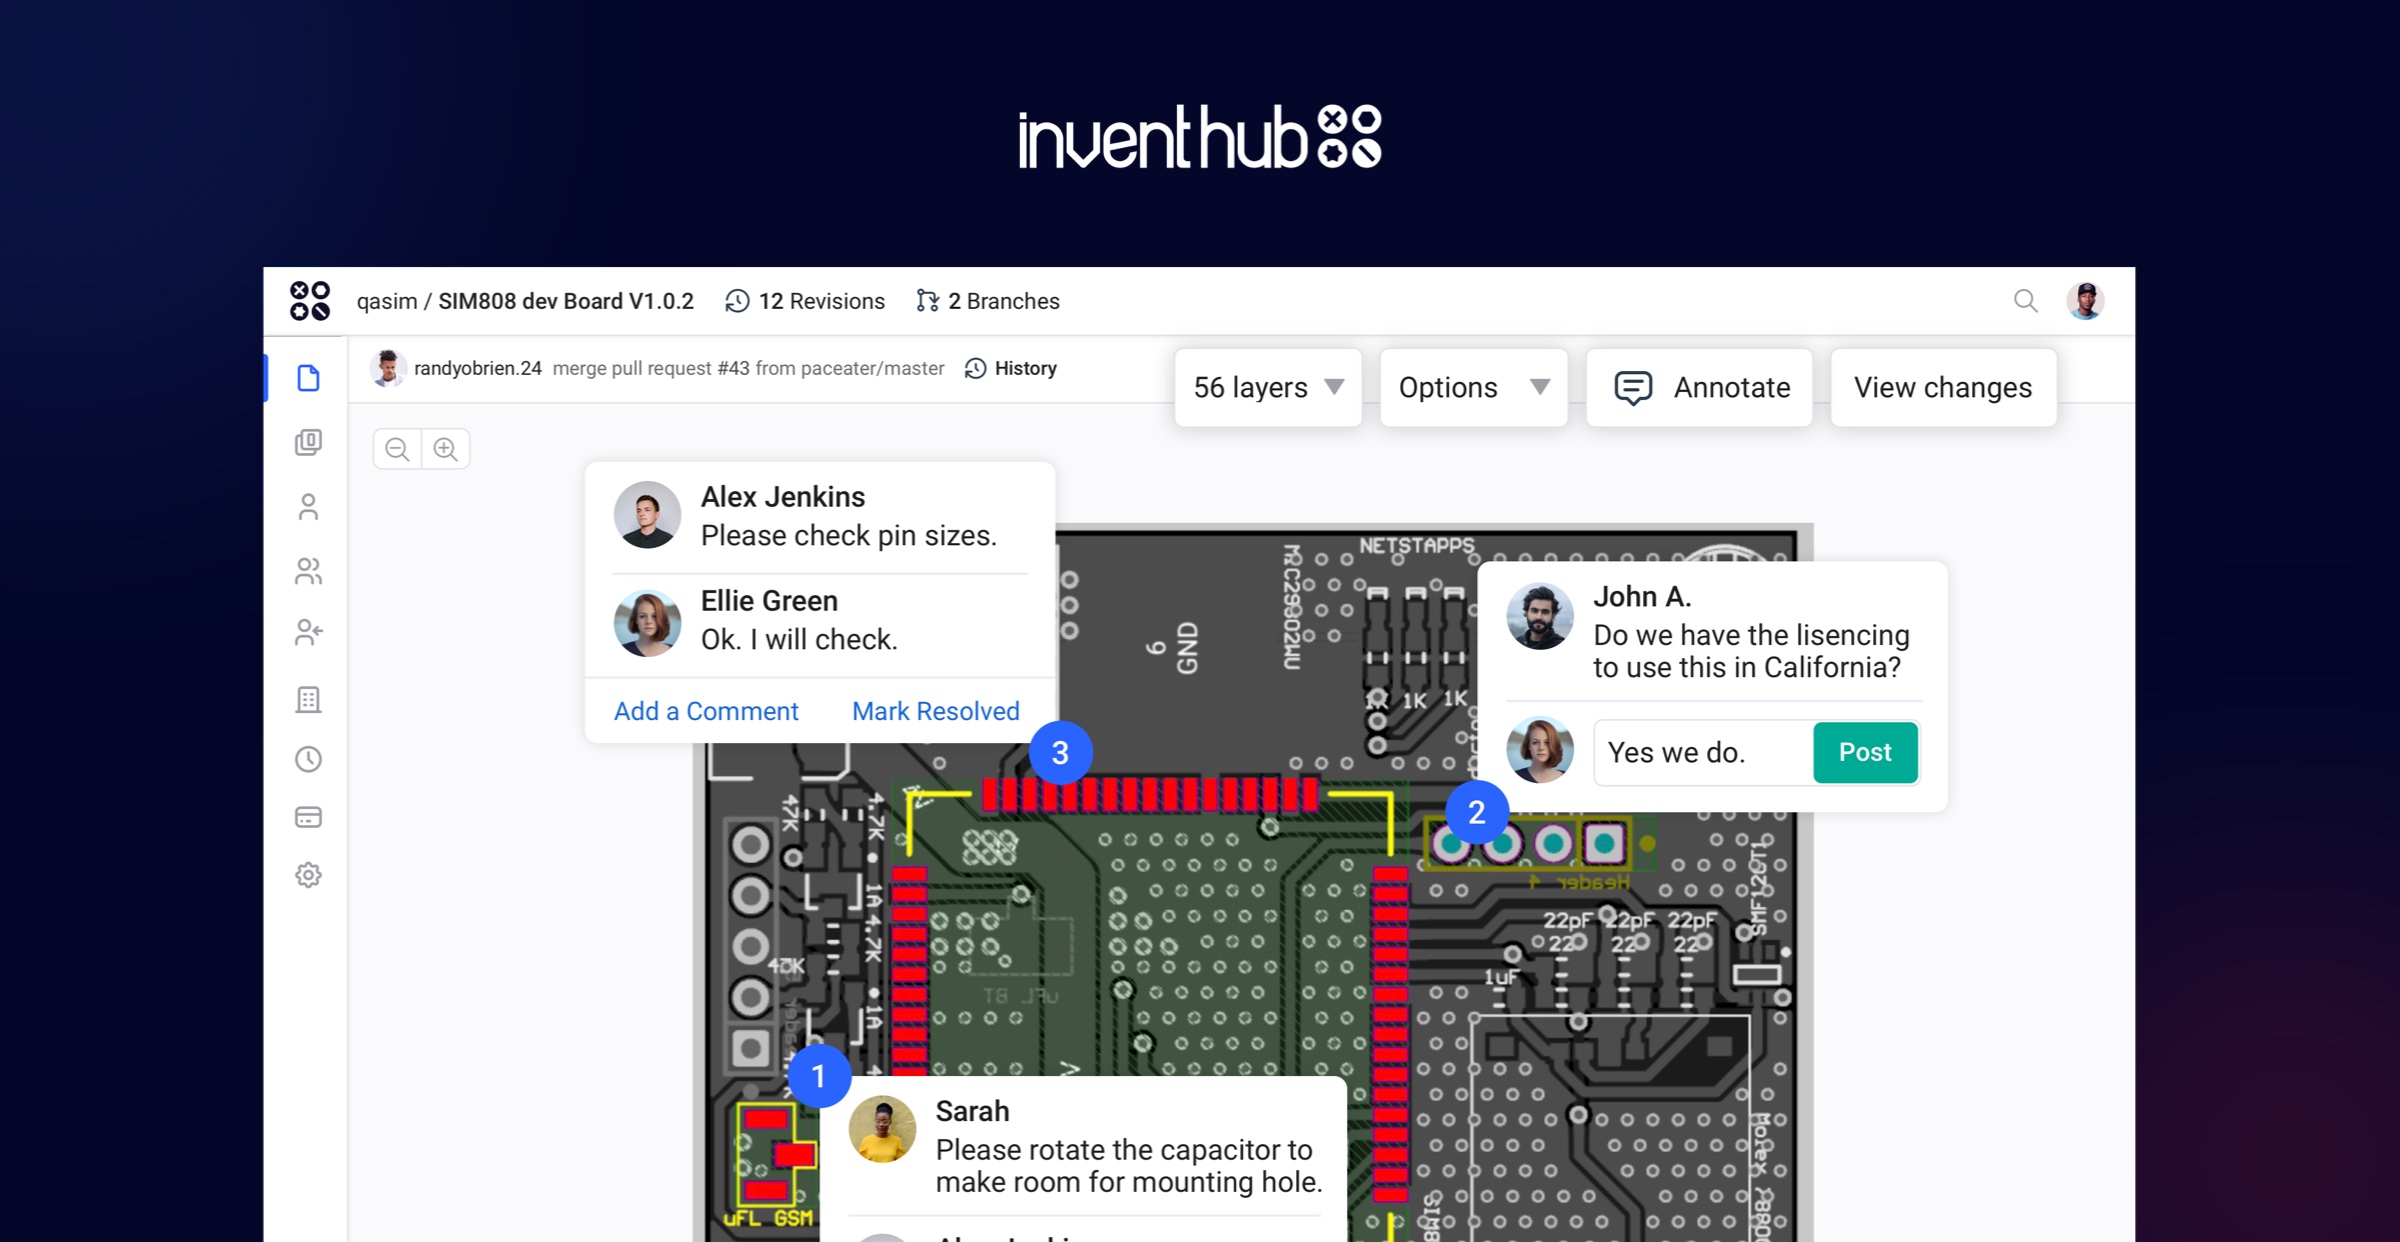Click the search icon in header
Screen dimensions: 2400x1242
tap(2025, 301)
